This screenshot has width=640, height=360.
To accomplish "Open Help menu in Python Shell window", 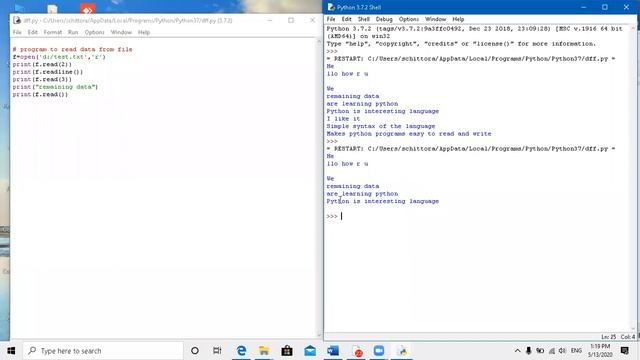I will pos(458,19).
